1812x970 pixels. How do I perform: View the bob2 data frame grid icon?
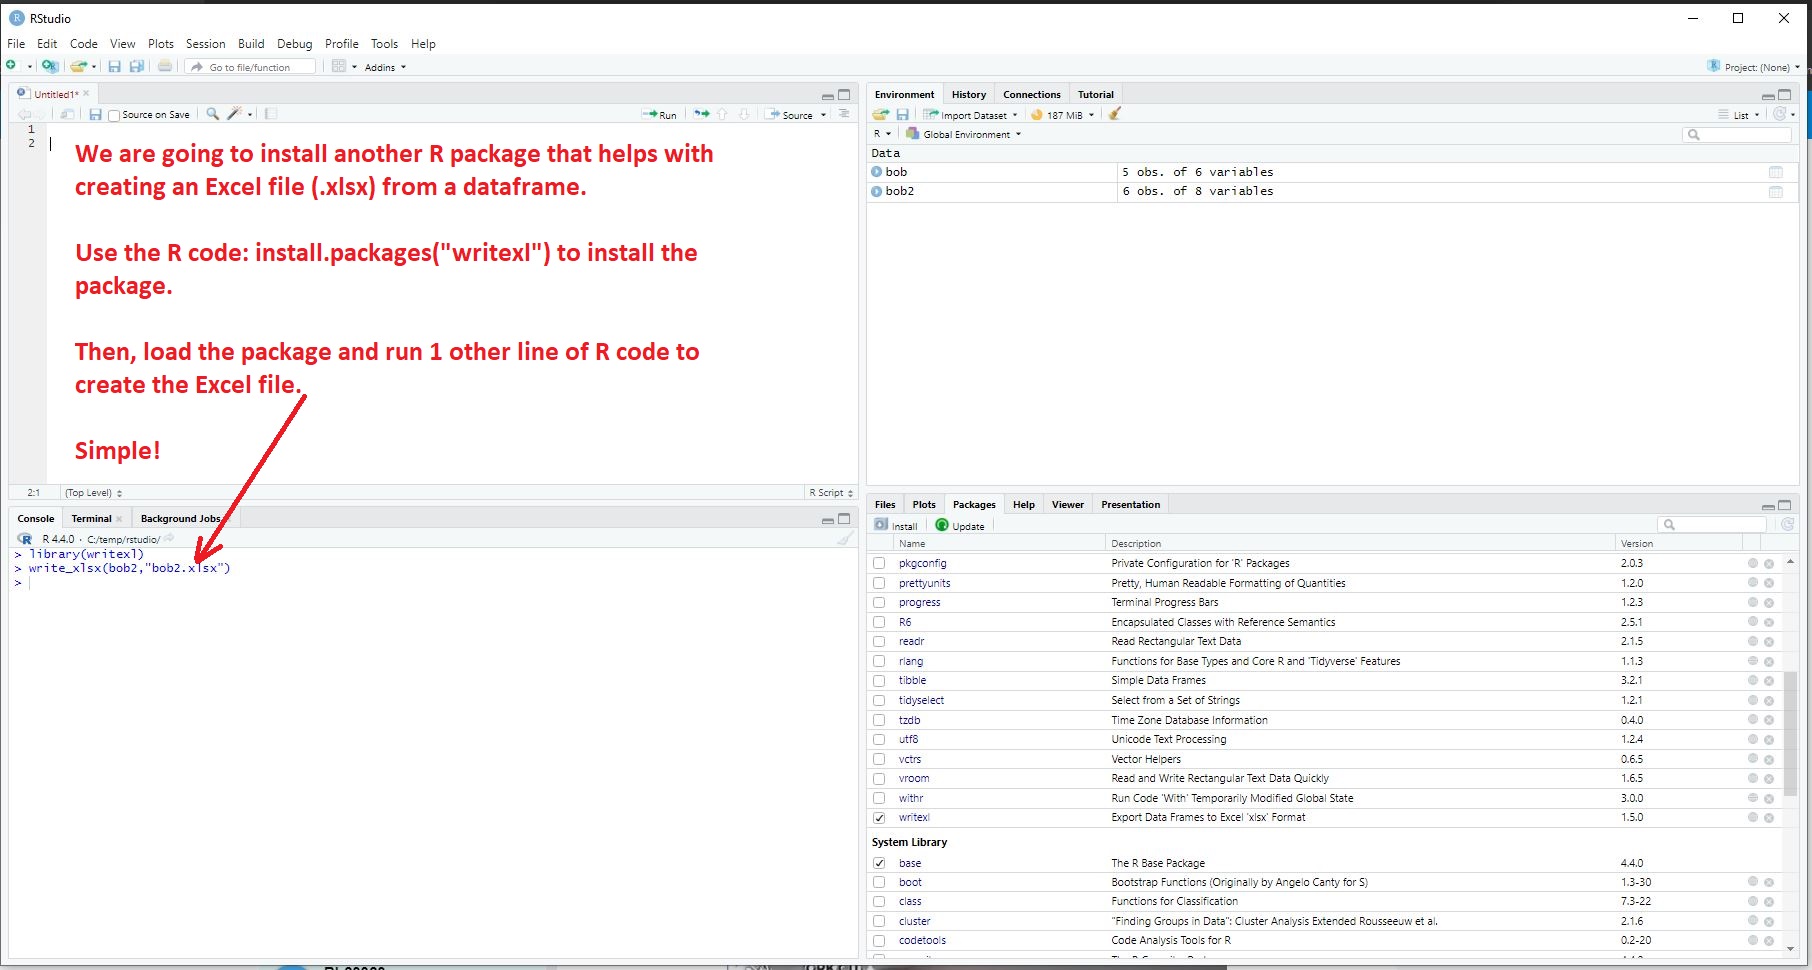point(1775,192)
